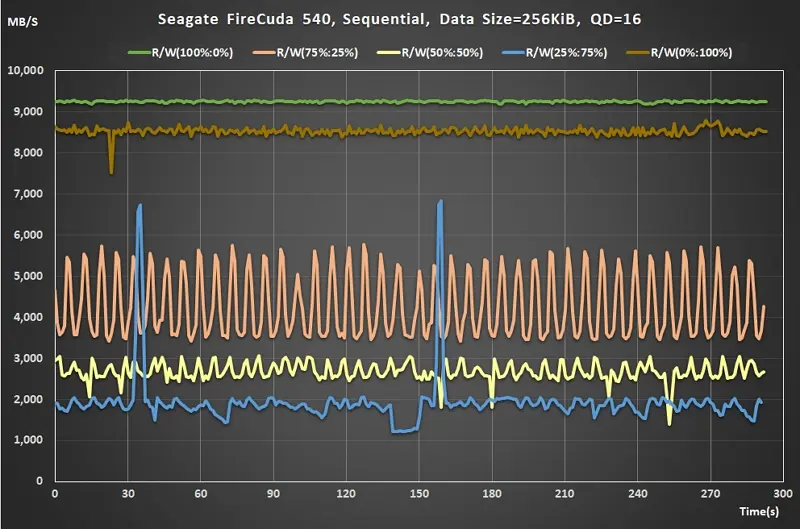Click the 8,000 y-axis value

coord(29,153)
